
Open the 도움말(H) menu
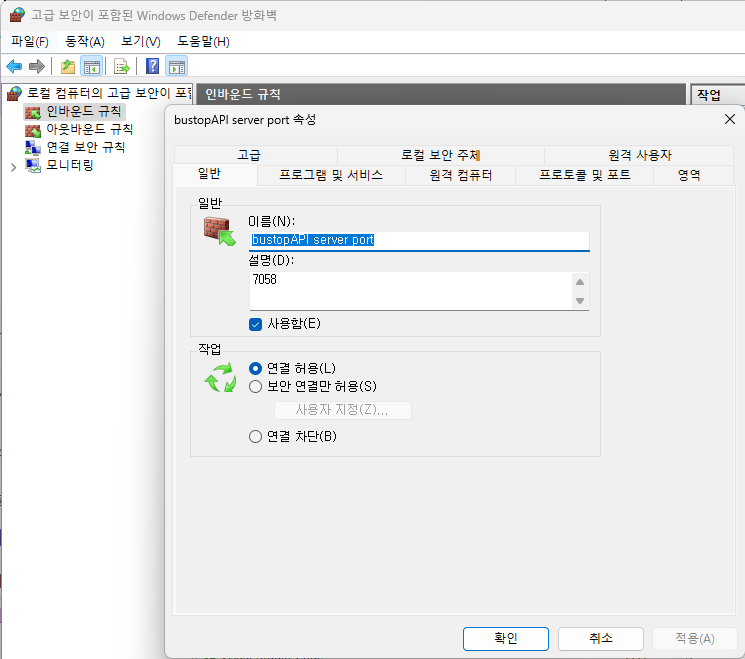click(203, 42)
